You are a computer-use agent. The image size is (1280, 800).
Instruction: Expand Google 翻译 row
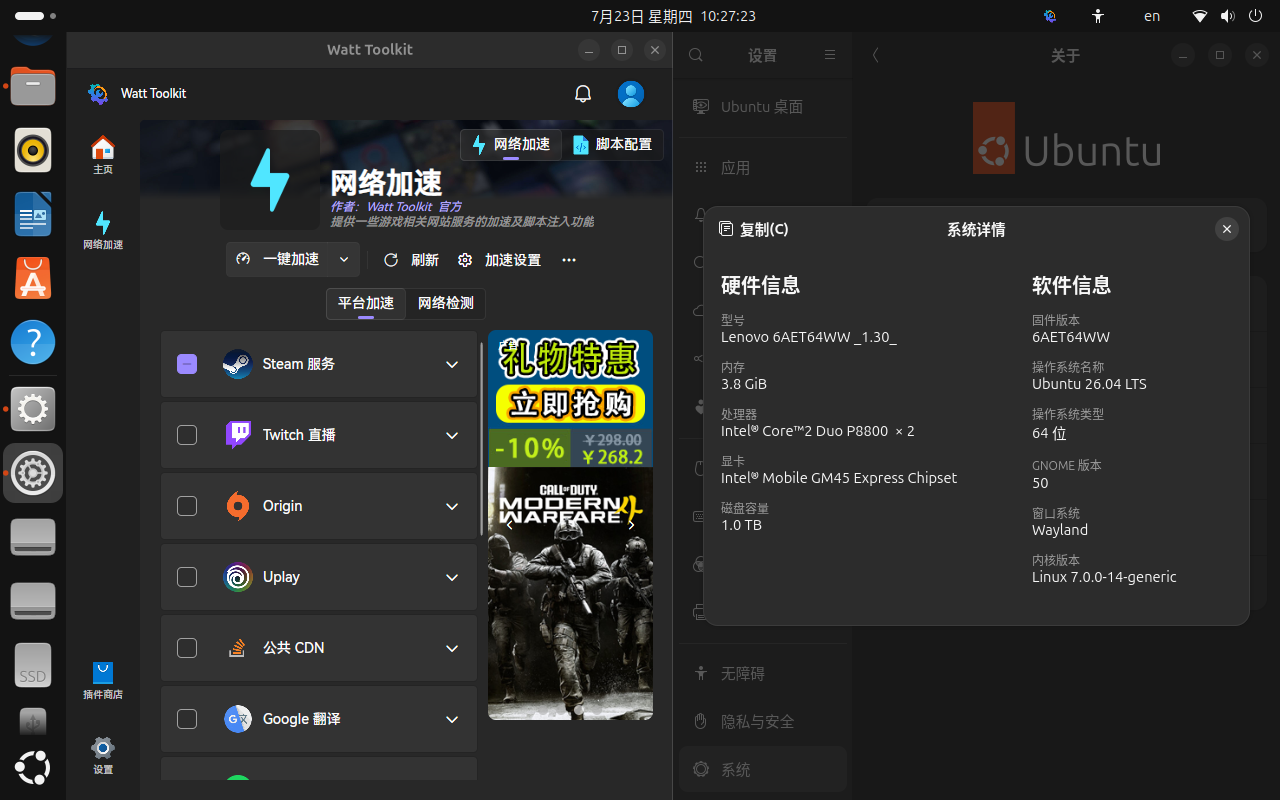(x=452, y=720)
